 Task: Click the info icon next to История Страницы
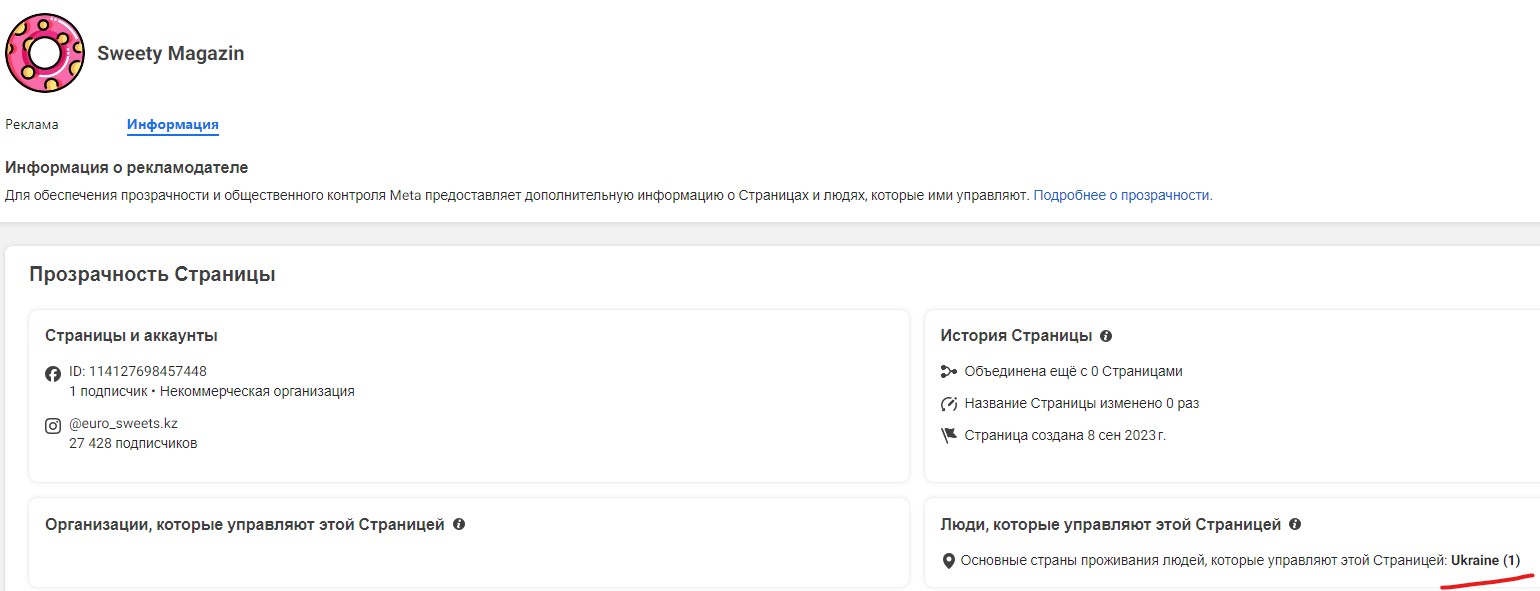coord(1106,336)
